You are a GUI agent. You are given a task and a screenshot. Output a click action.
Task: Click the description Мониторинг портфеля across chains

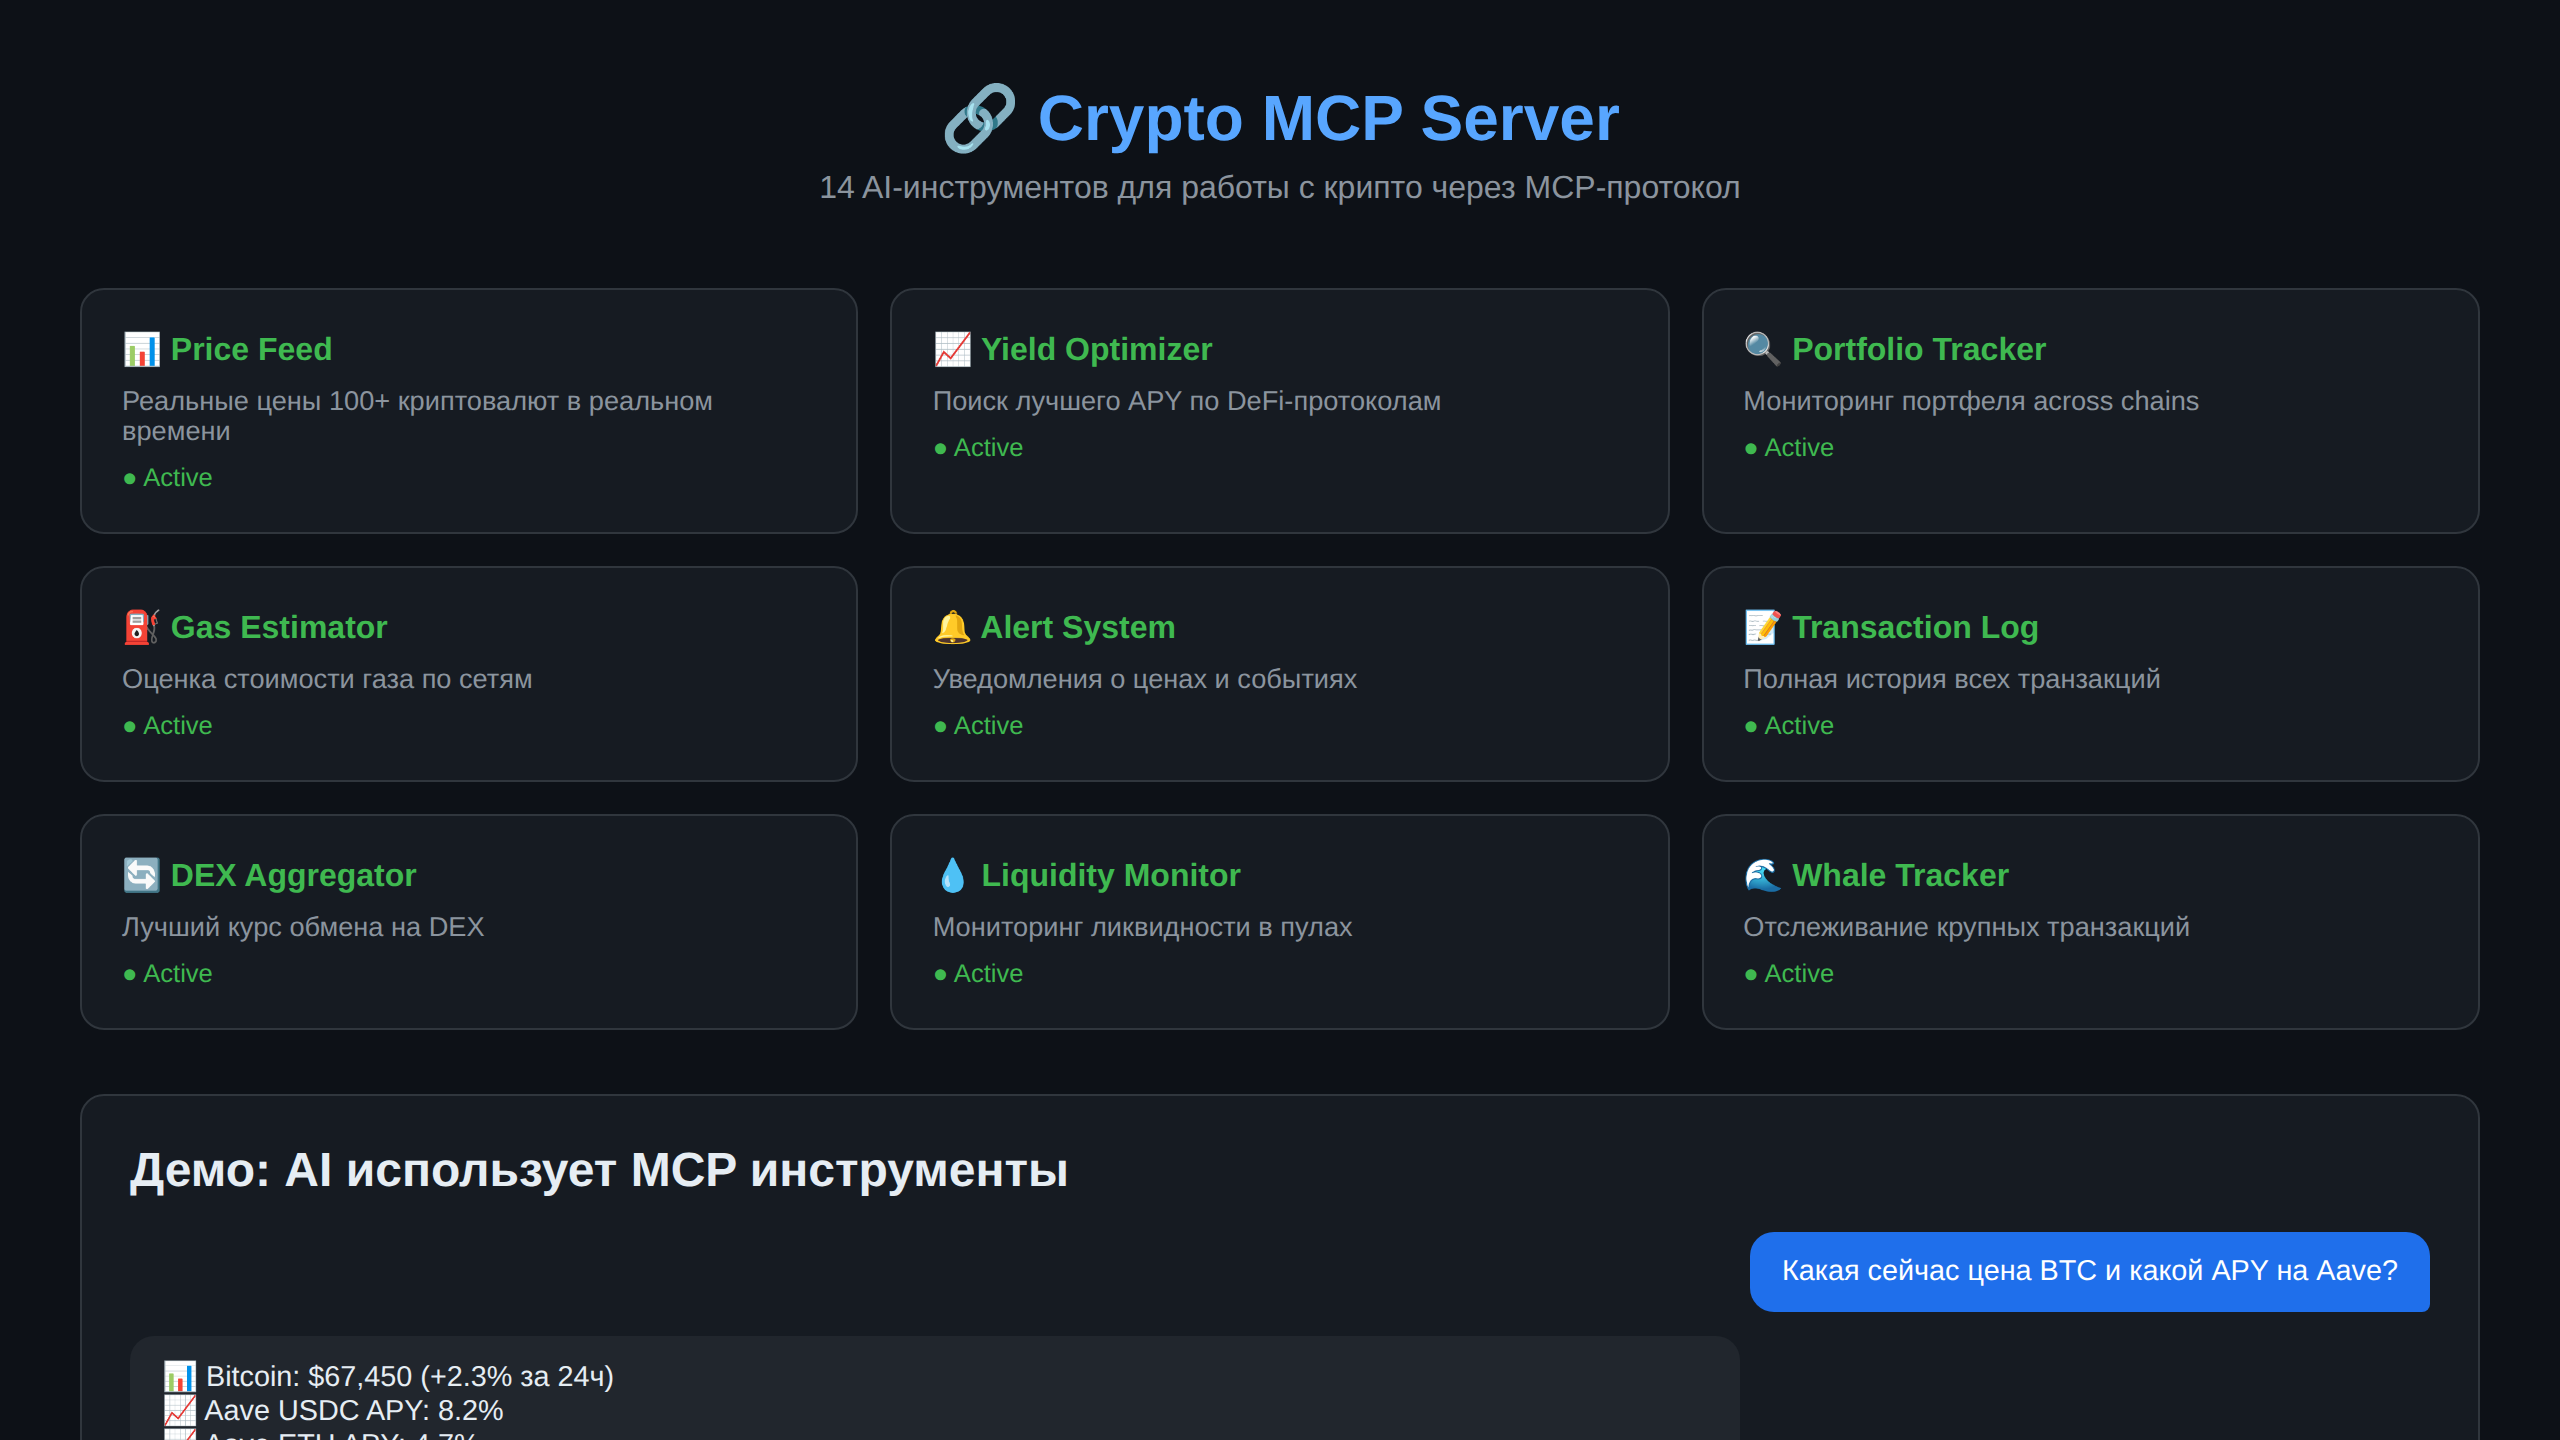1970,401
